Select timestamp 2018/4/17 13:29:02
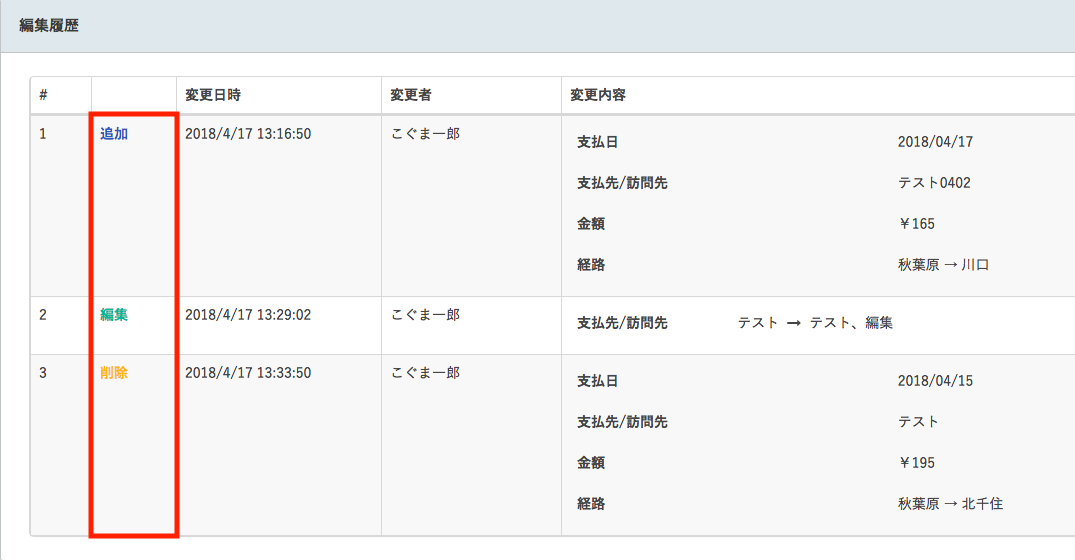1075x560 pixels. (248, 315)
